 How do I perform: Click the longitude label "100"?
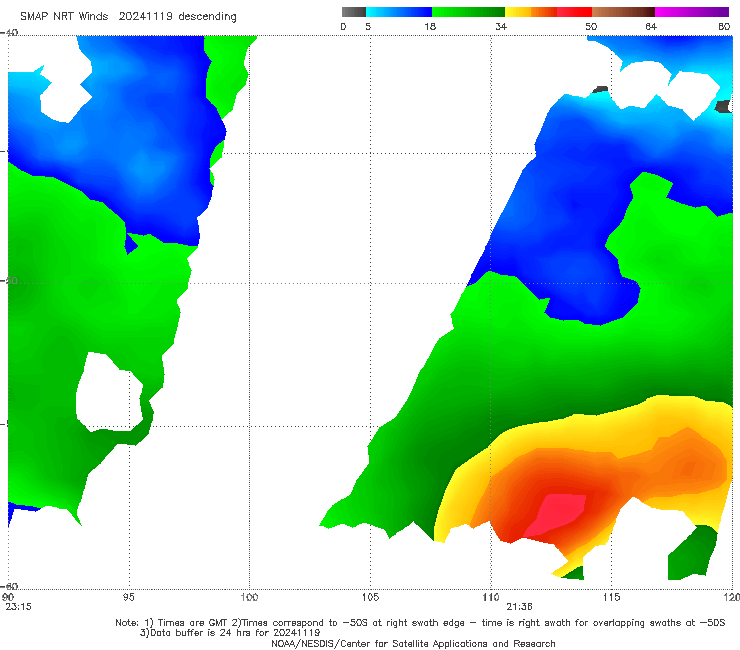(249, 597)
